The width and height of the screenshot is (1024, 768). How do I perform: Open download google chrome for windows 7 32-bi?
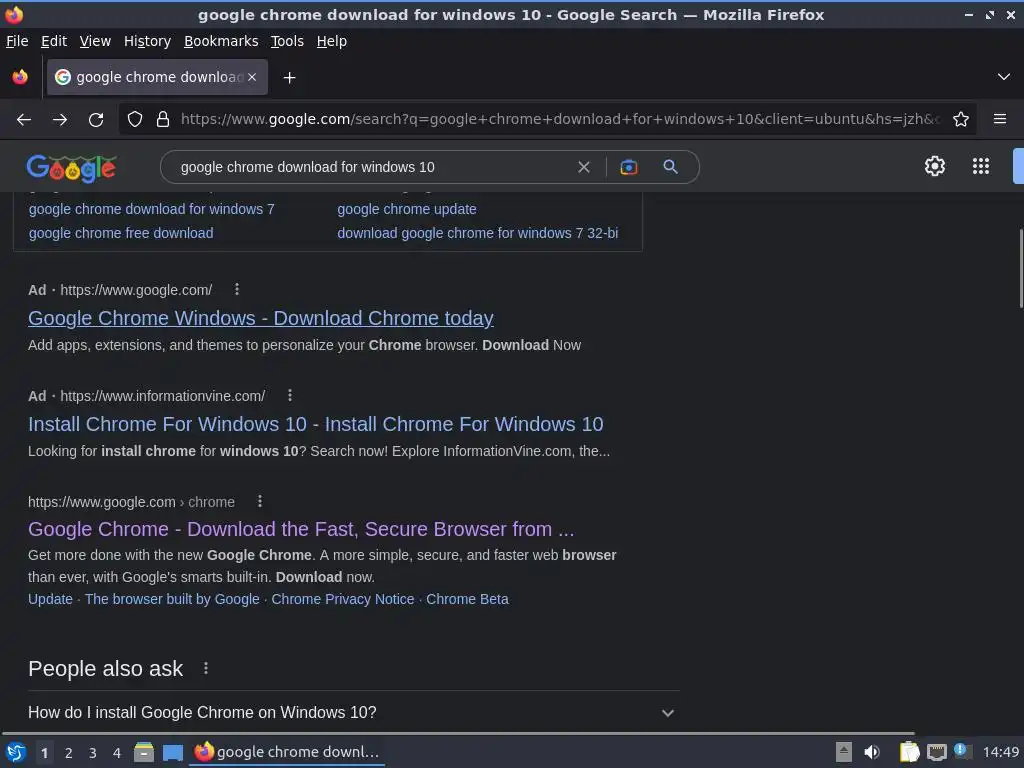tap(477, 233)
